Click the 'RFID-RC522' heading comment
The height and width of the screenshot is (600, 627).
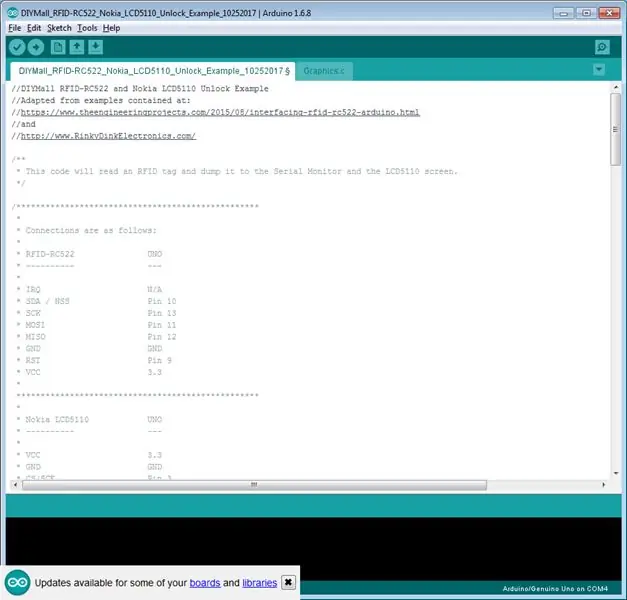click(x=50, y=254)
